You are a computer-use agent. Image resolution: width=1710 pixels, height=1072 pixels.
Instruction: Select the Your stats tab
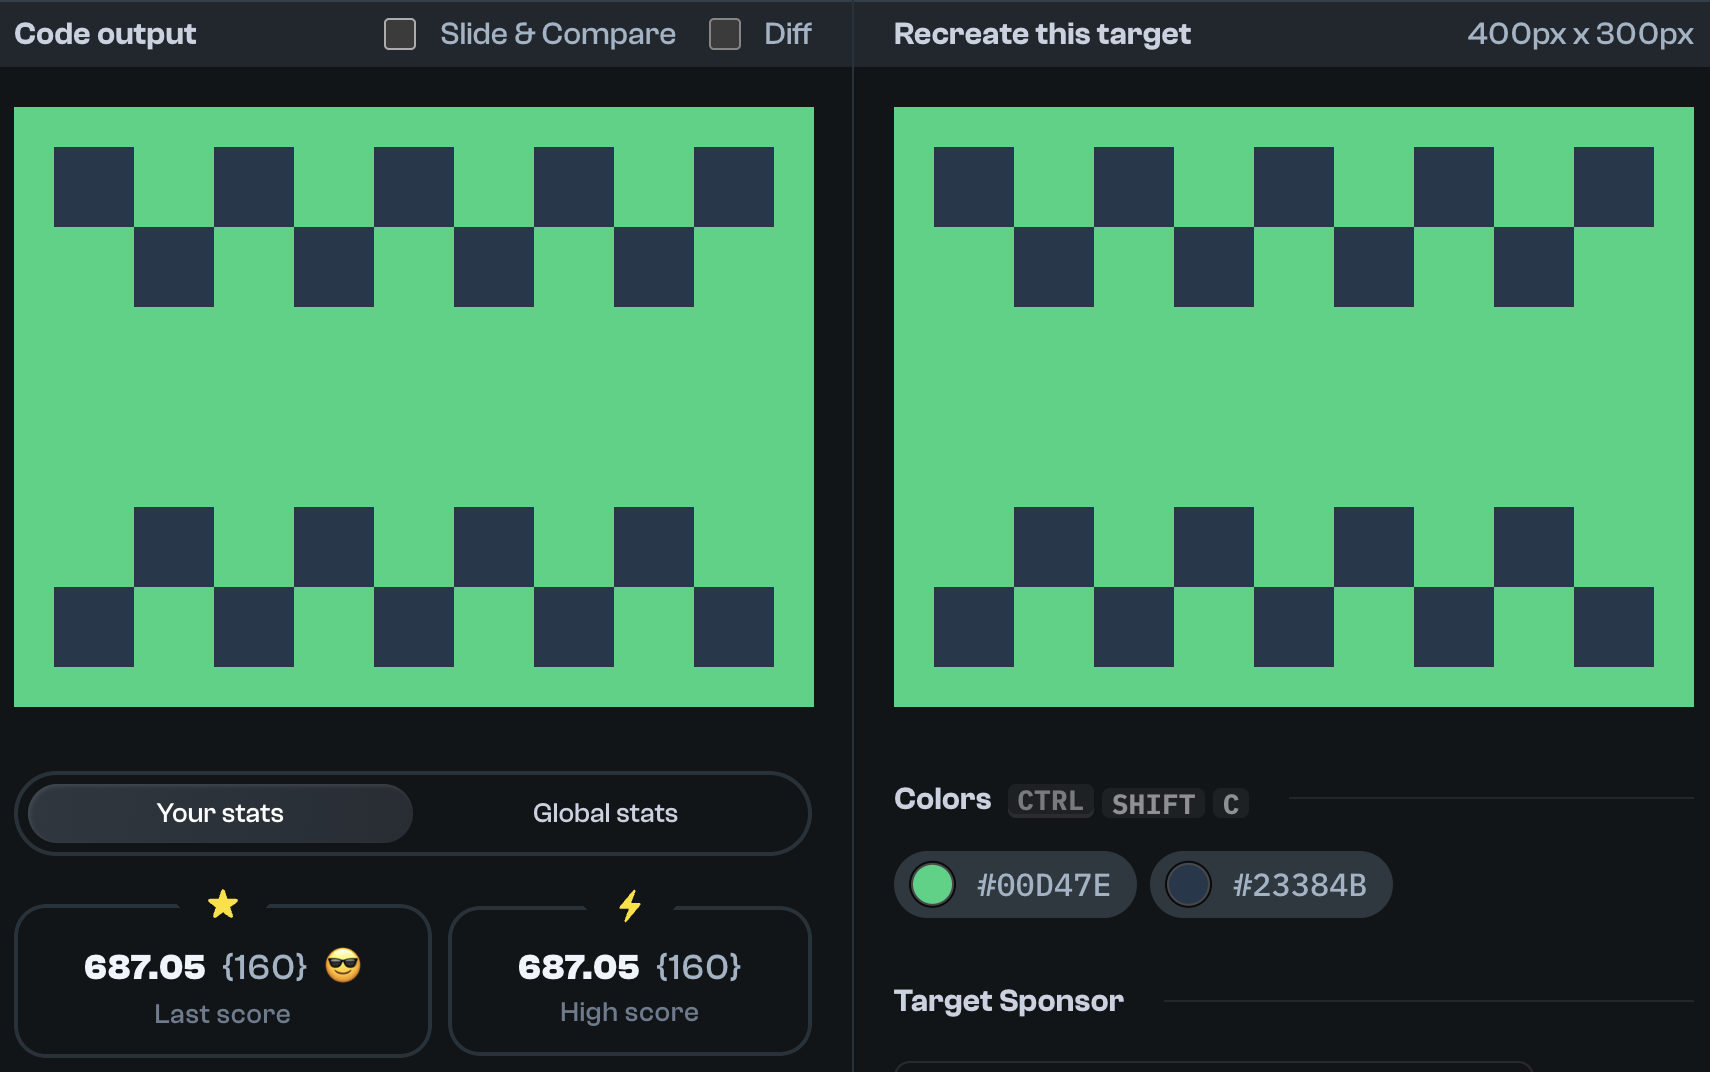(219, 813)
